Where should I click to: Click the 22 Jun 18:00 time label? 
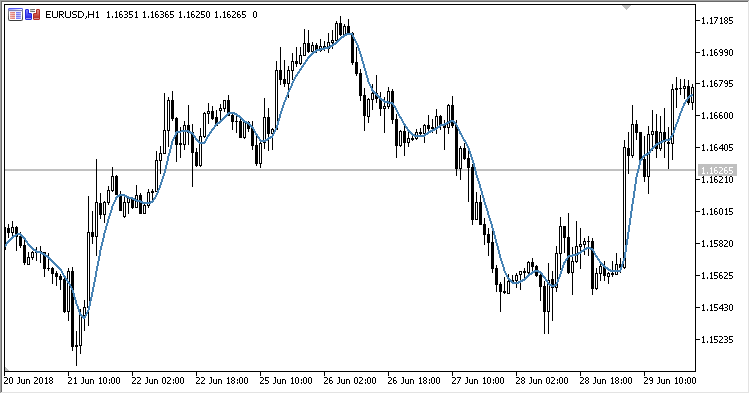[222, 381]
